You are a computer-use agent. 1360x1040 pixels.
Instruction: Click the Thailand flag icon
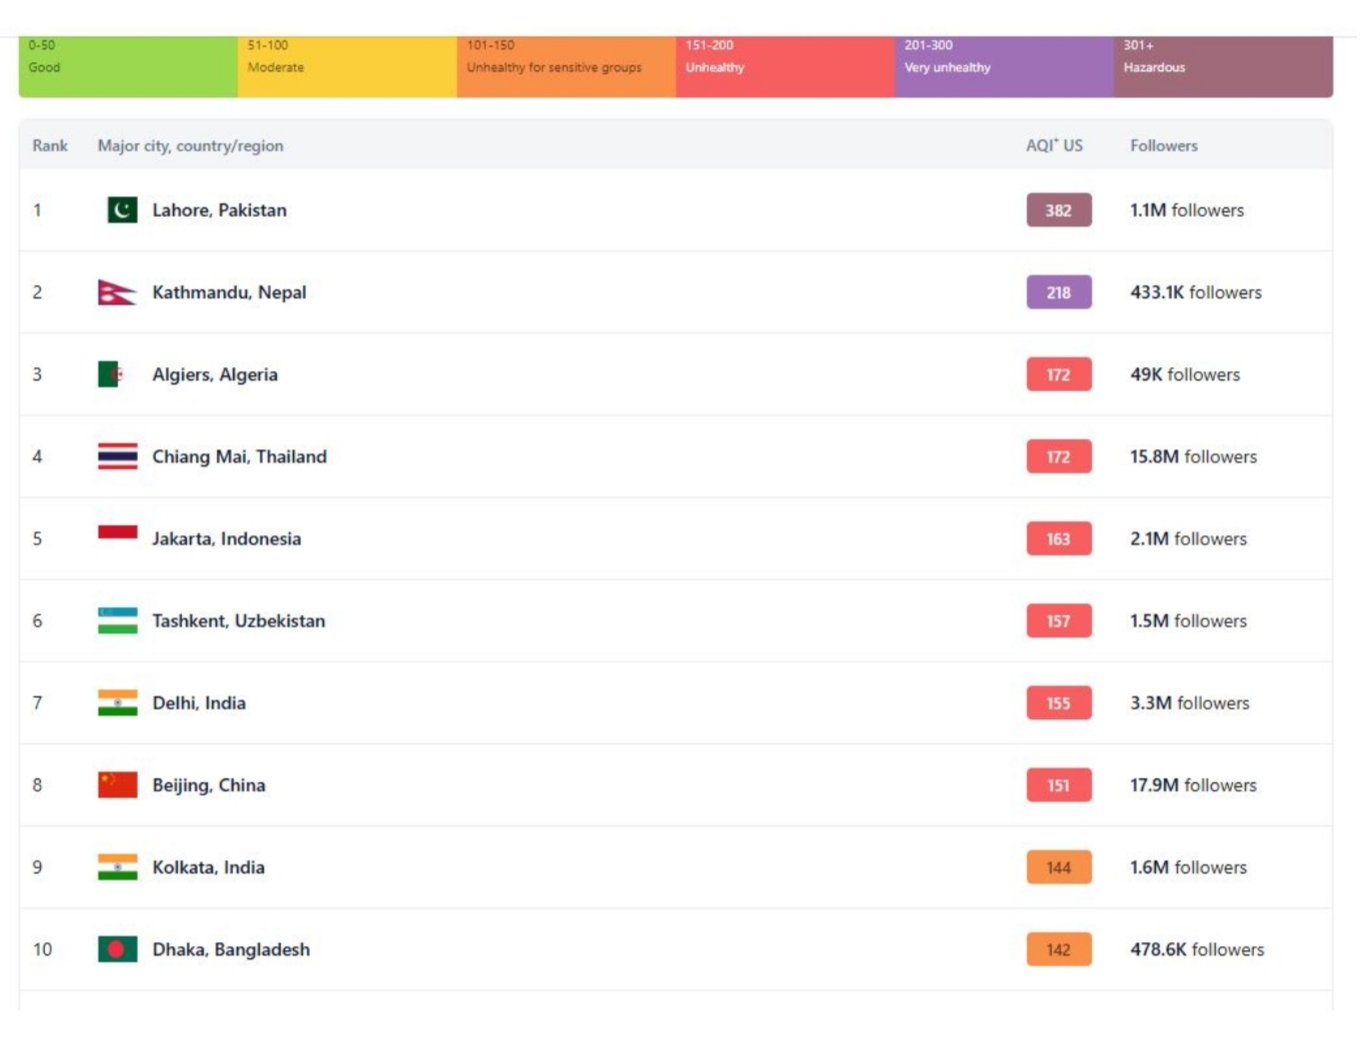click(x=117, y=456)
